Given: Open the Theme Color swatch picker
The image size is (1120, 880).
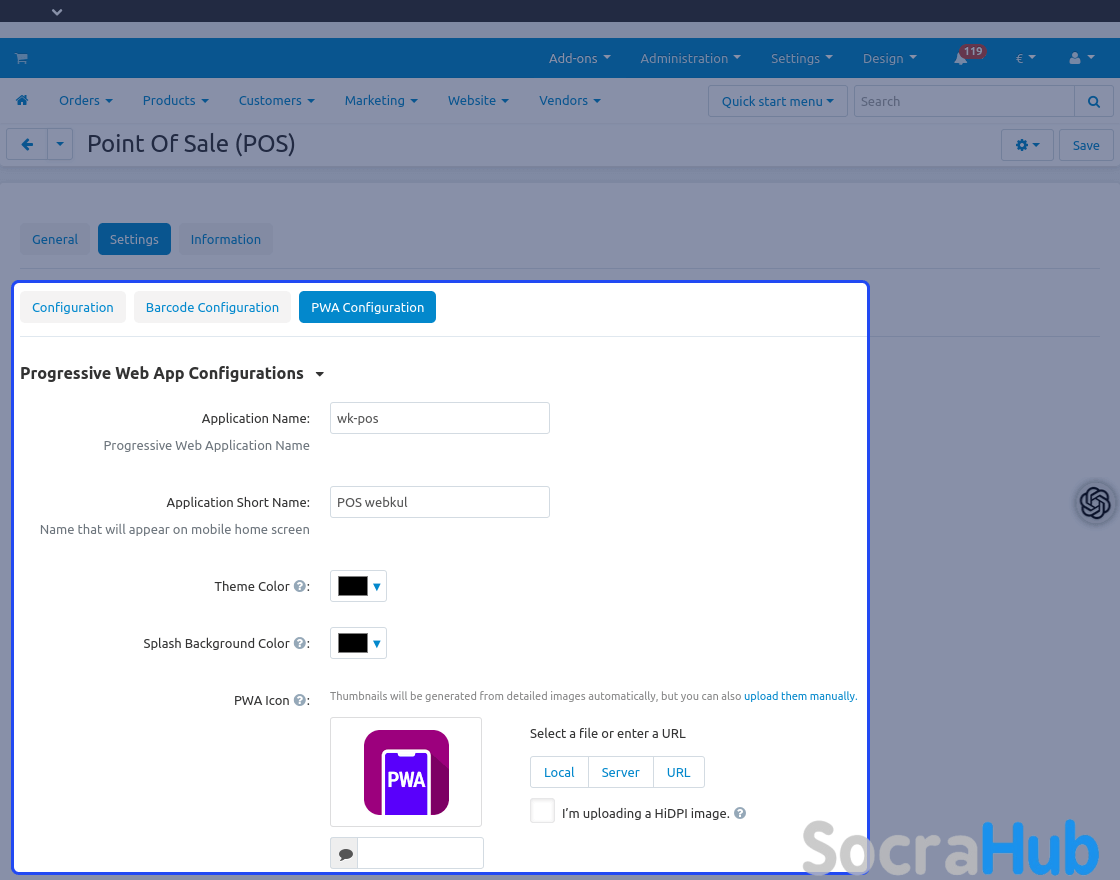Looking at the screenshot, I should pos(358,587).
